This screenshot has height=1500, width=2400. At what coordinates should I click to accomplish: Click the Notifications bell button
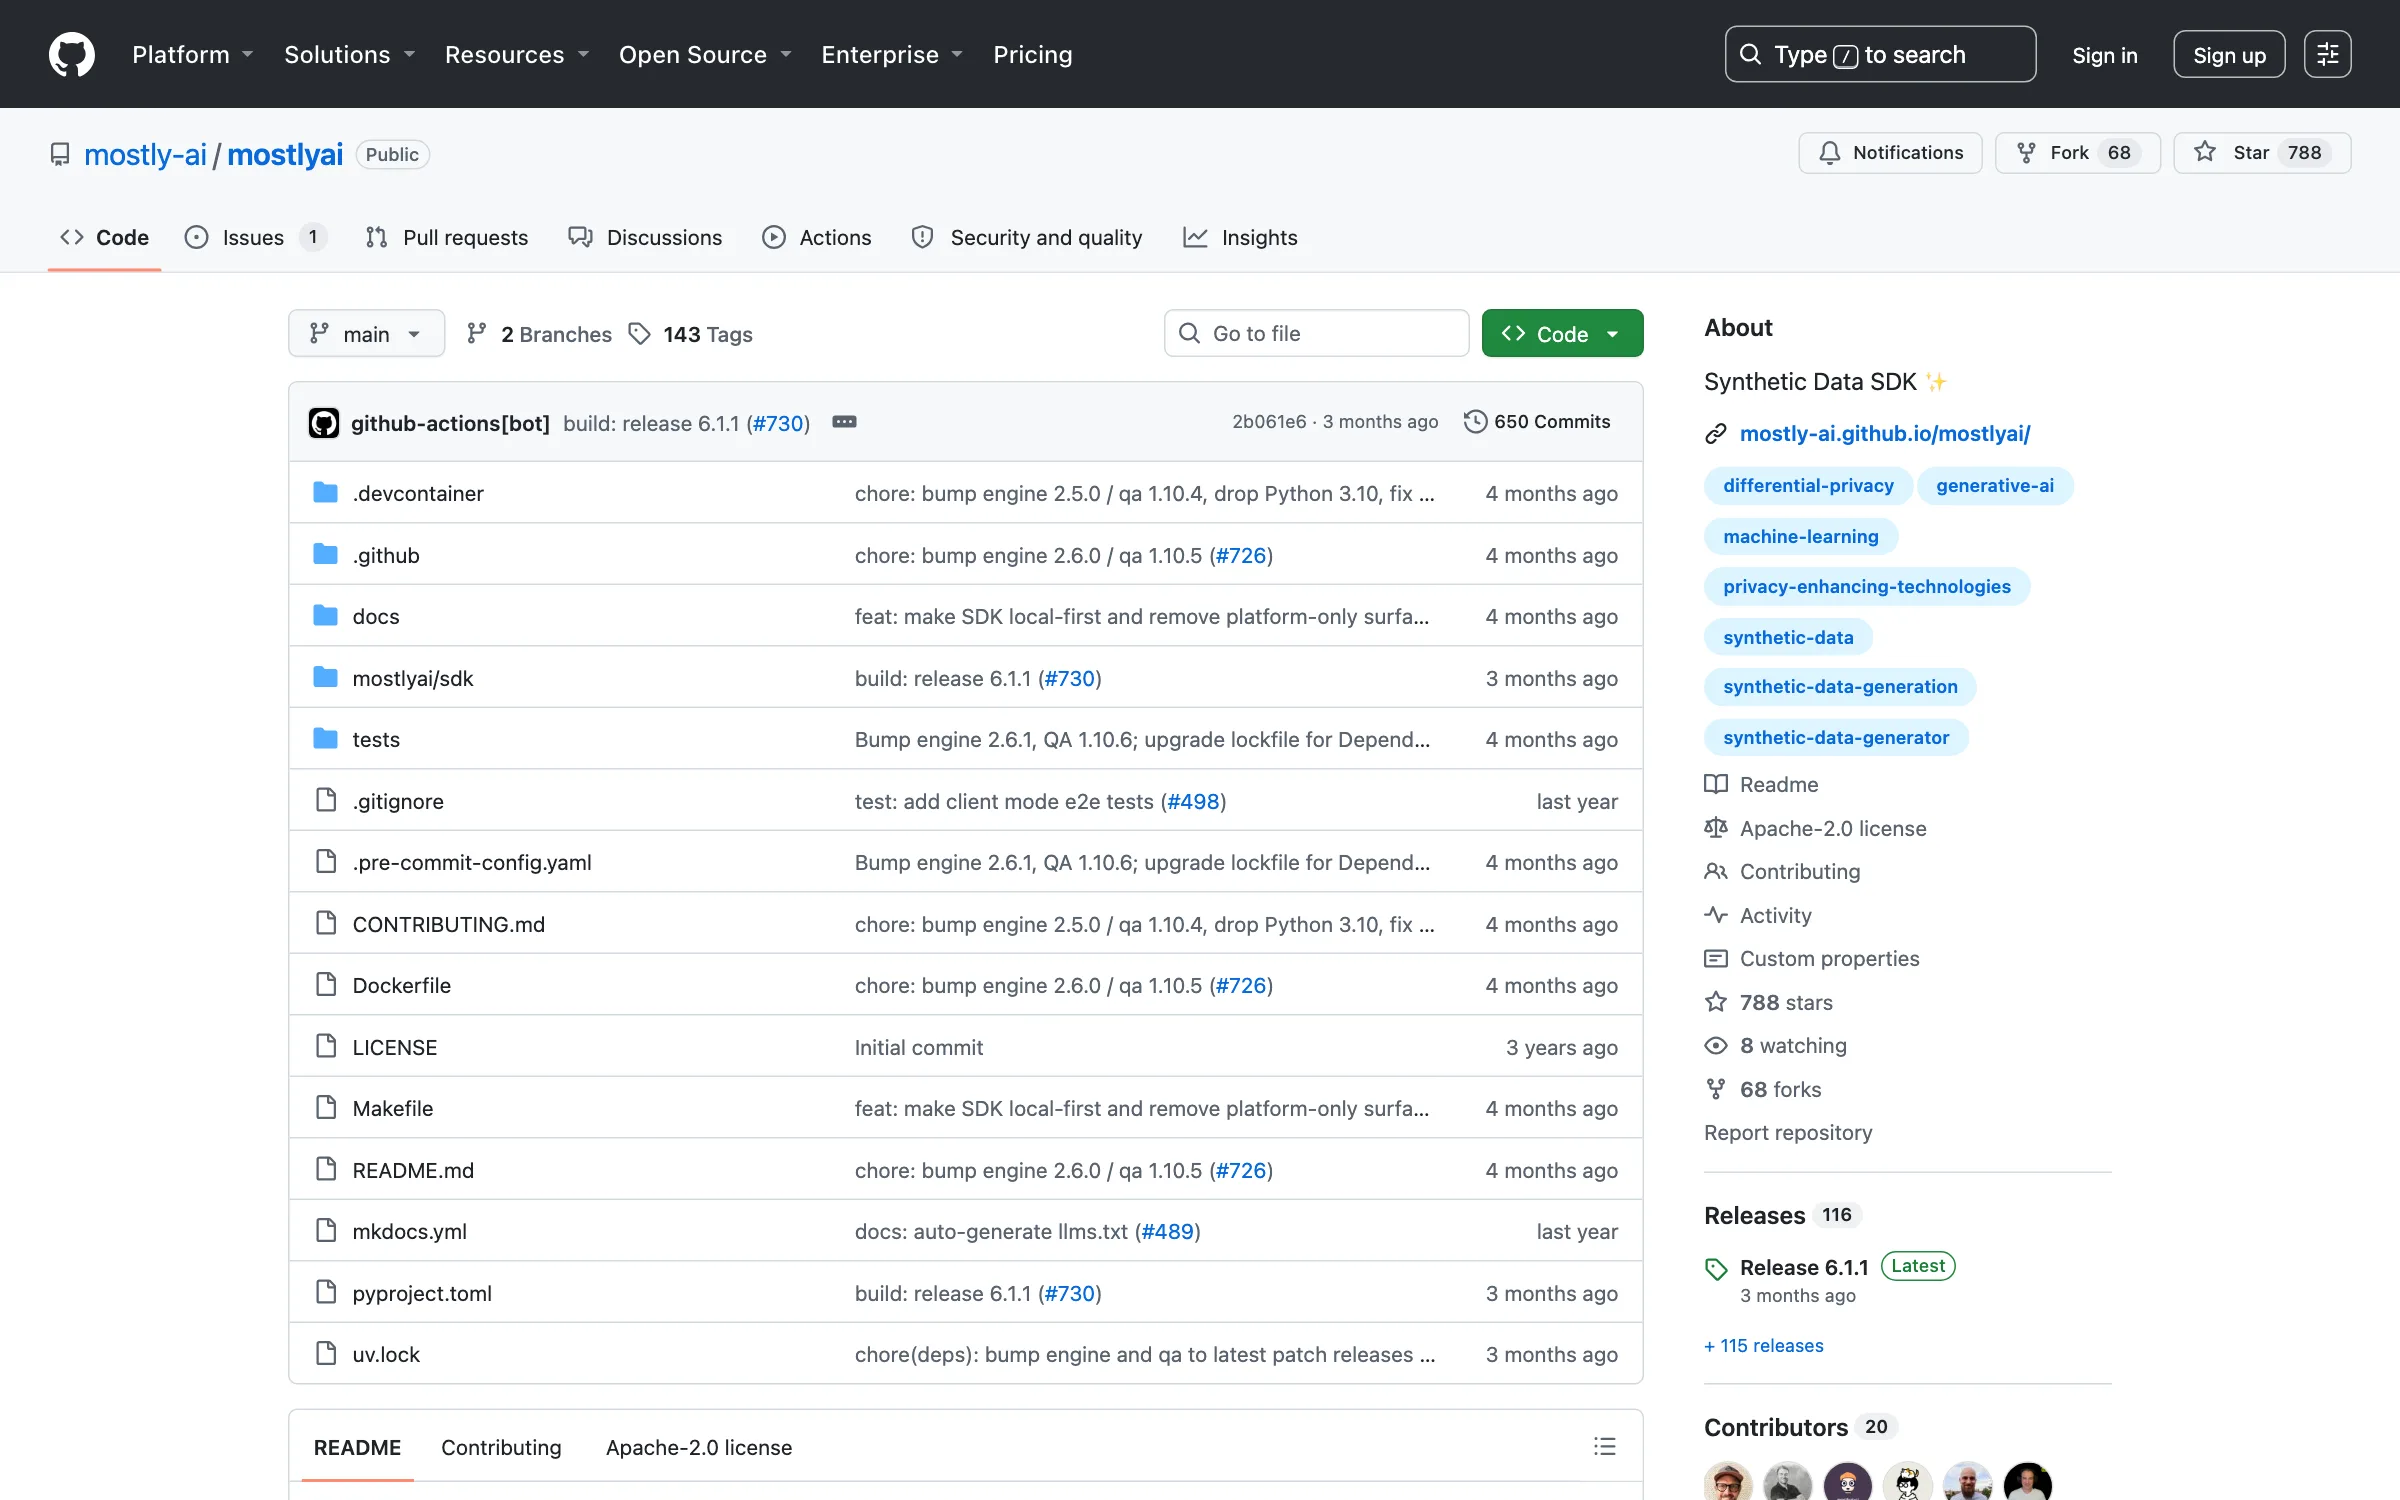(1890, 153)
